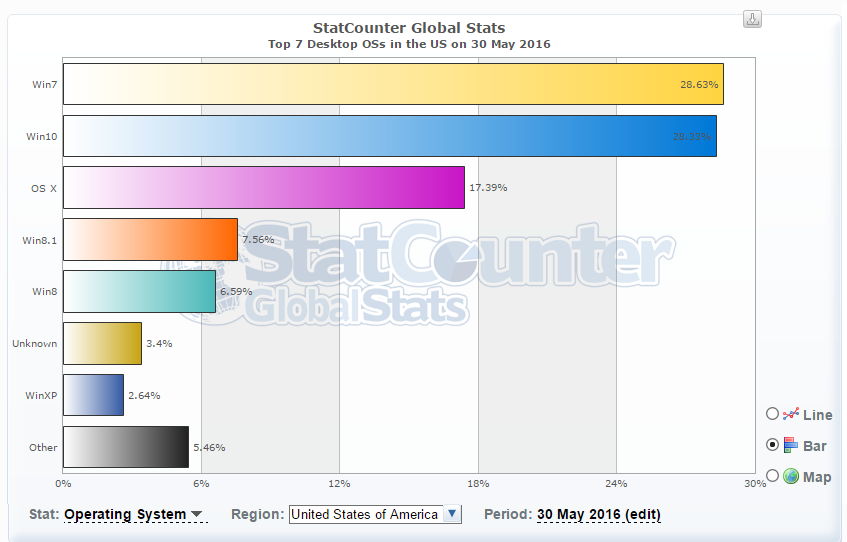Image resolution: width=847 pixels, height=542 pixels.
Task: Click the Bar chart icon
Action: (791, 445)
